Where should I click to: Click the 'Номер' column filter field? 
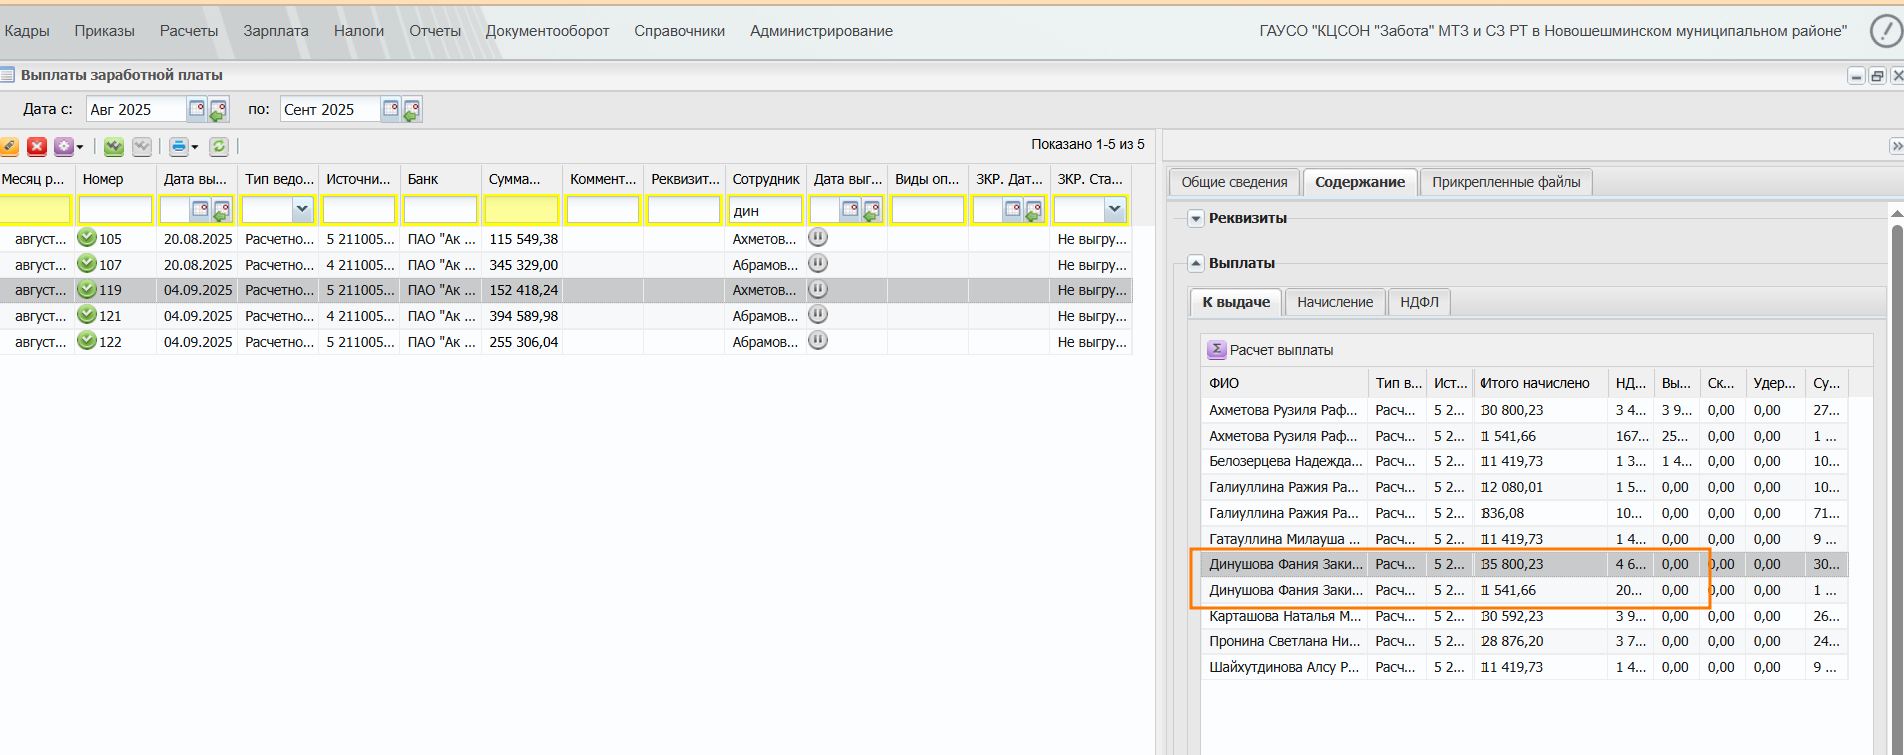pos(115,210)
